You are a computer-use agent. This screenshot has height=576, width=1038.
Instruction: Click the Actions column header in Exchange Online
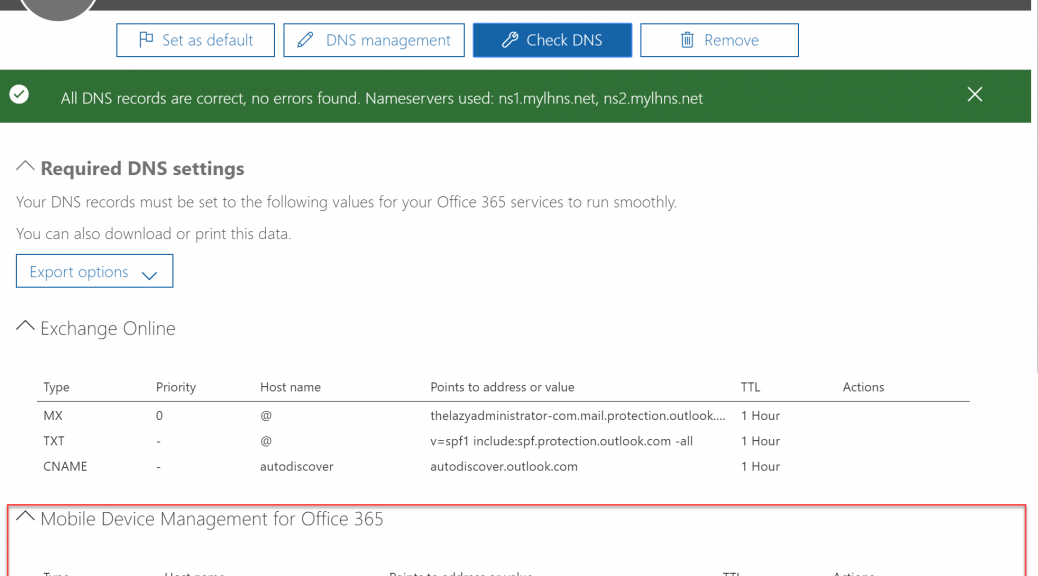tap(863, 387)
